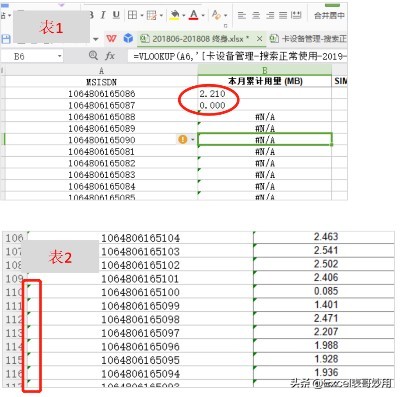The image size is (400, 397).
Task: Select cell 1064806165104 in table 2
Action: coord(140,238)
